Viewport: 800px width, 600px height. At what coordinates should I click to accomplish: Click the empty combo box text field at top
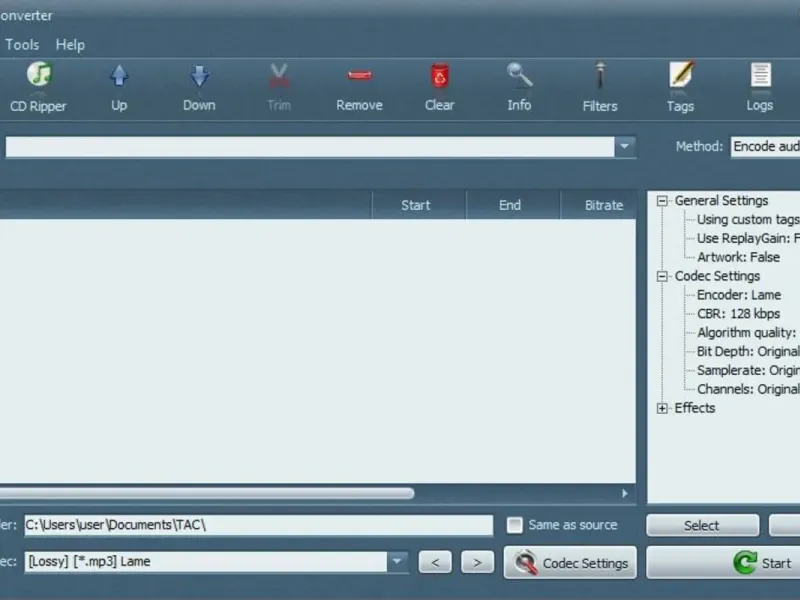coord(310,146)
